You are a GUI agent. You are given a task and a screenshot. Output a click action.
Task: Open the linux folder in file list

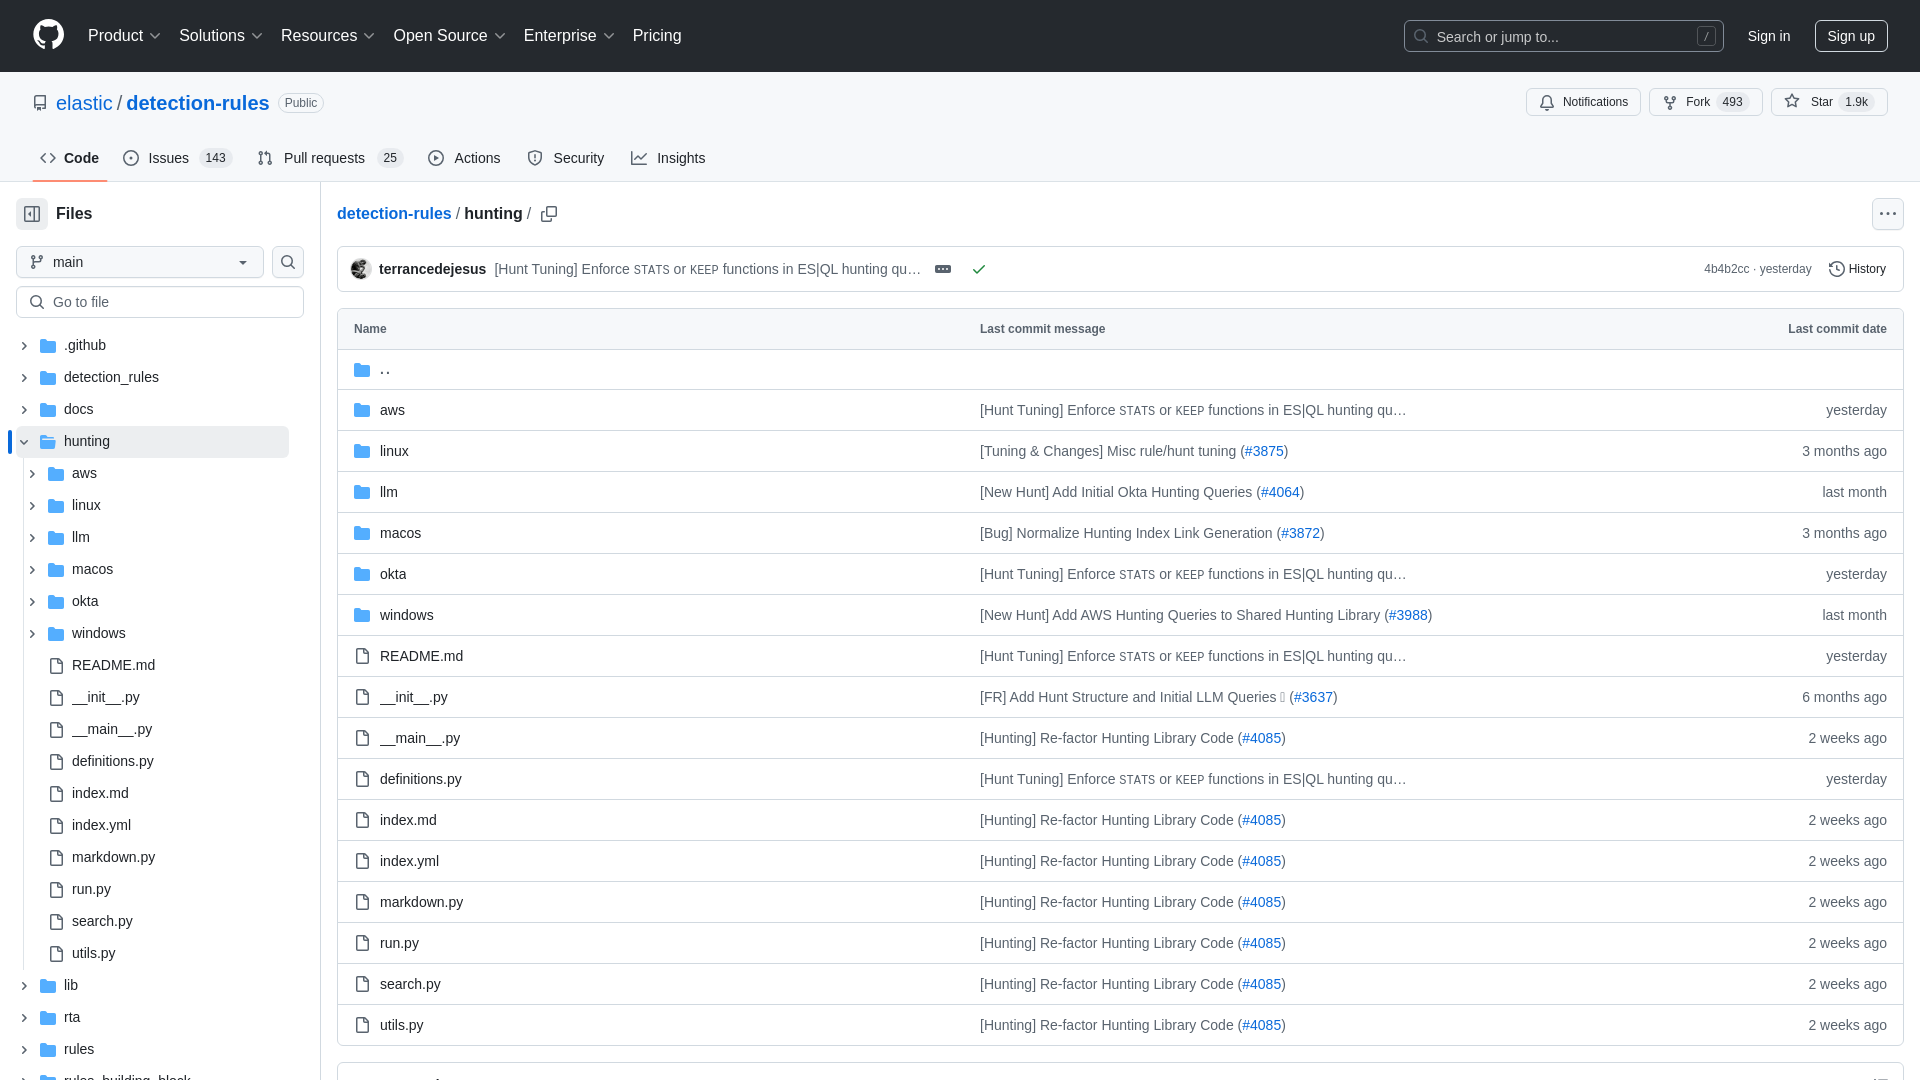click(394, 451)
